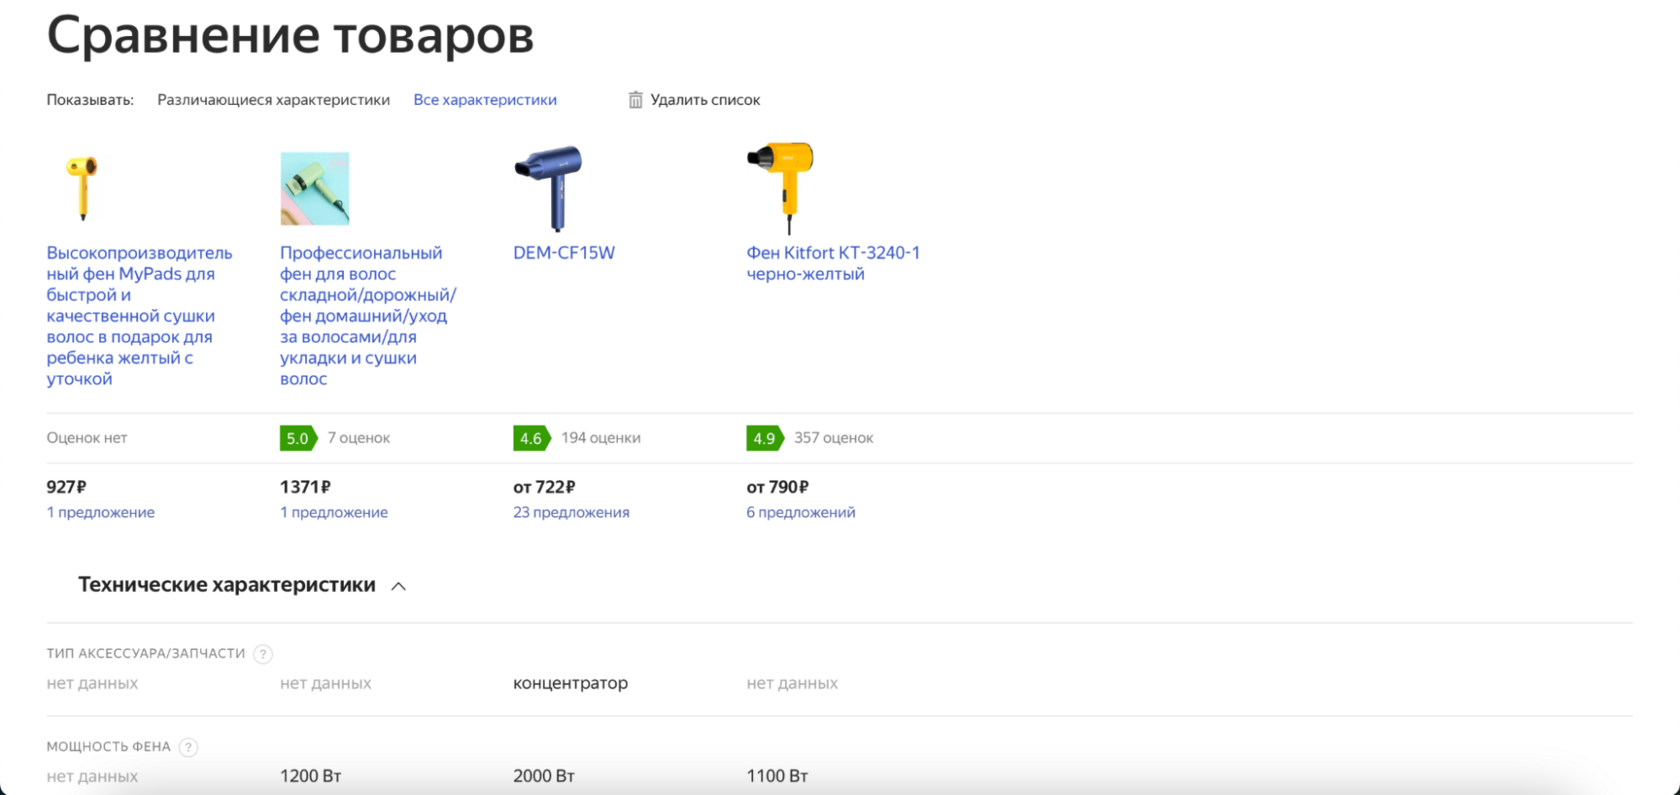Open the Kitfort KT-3240-1 hair dryer image
Image resolution: width=1680 pixels, height=795 pixels.
click(x=781, y=188)
